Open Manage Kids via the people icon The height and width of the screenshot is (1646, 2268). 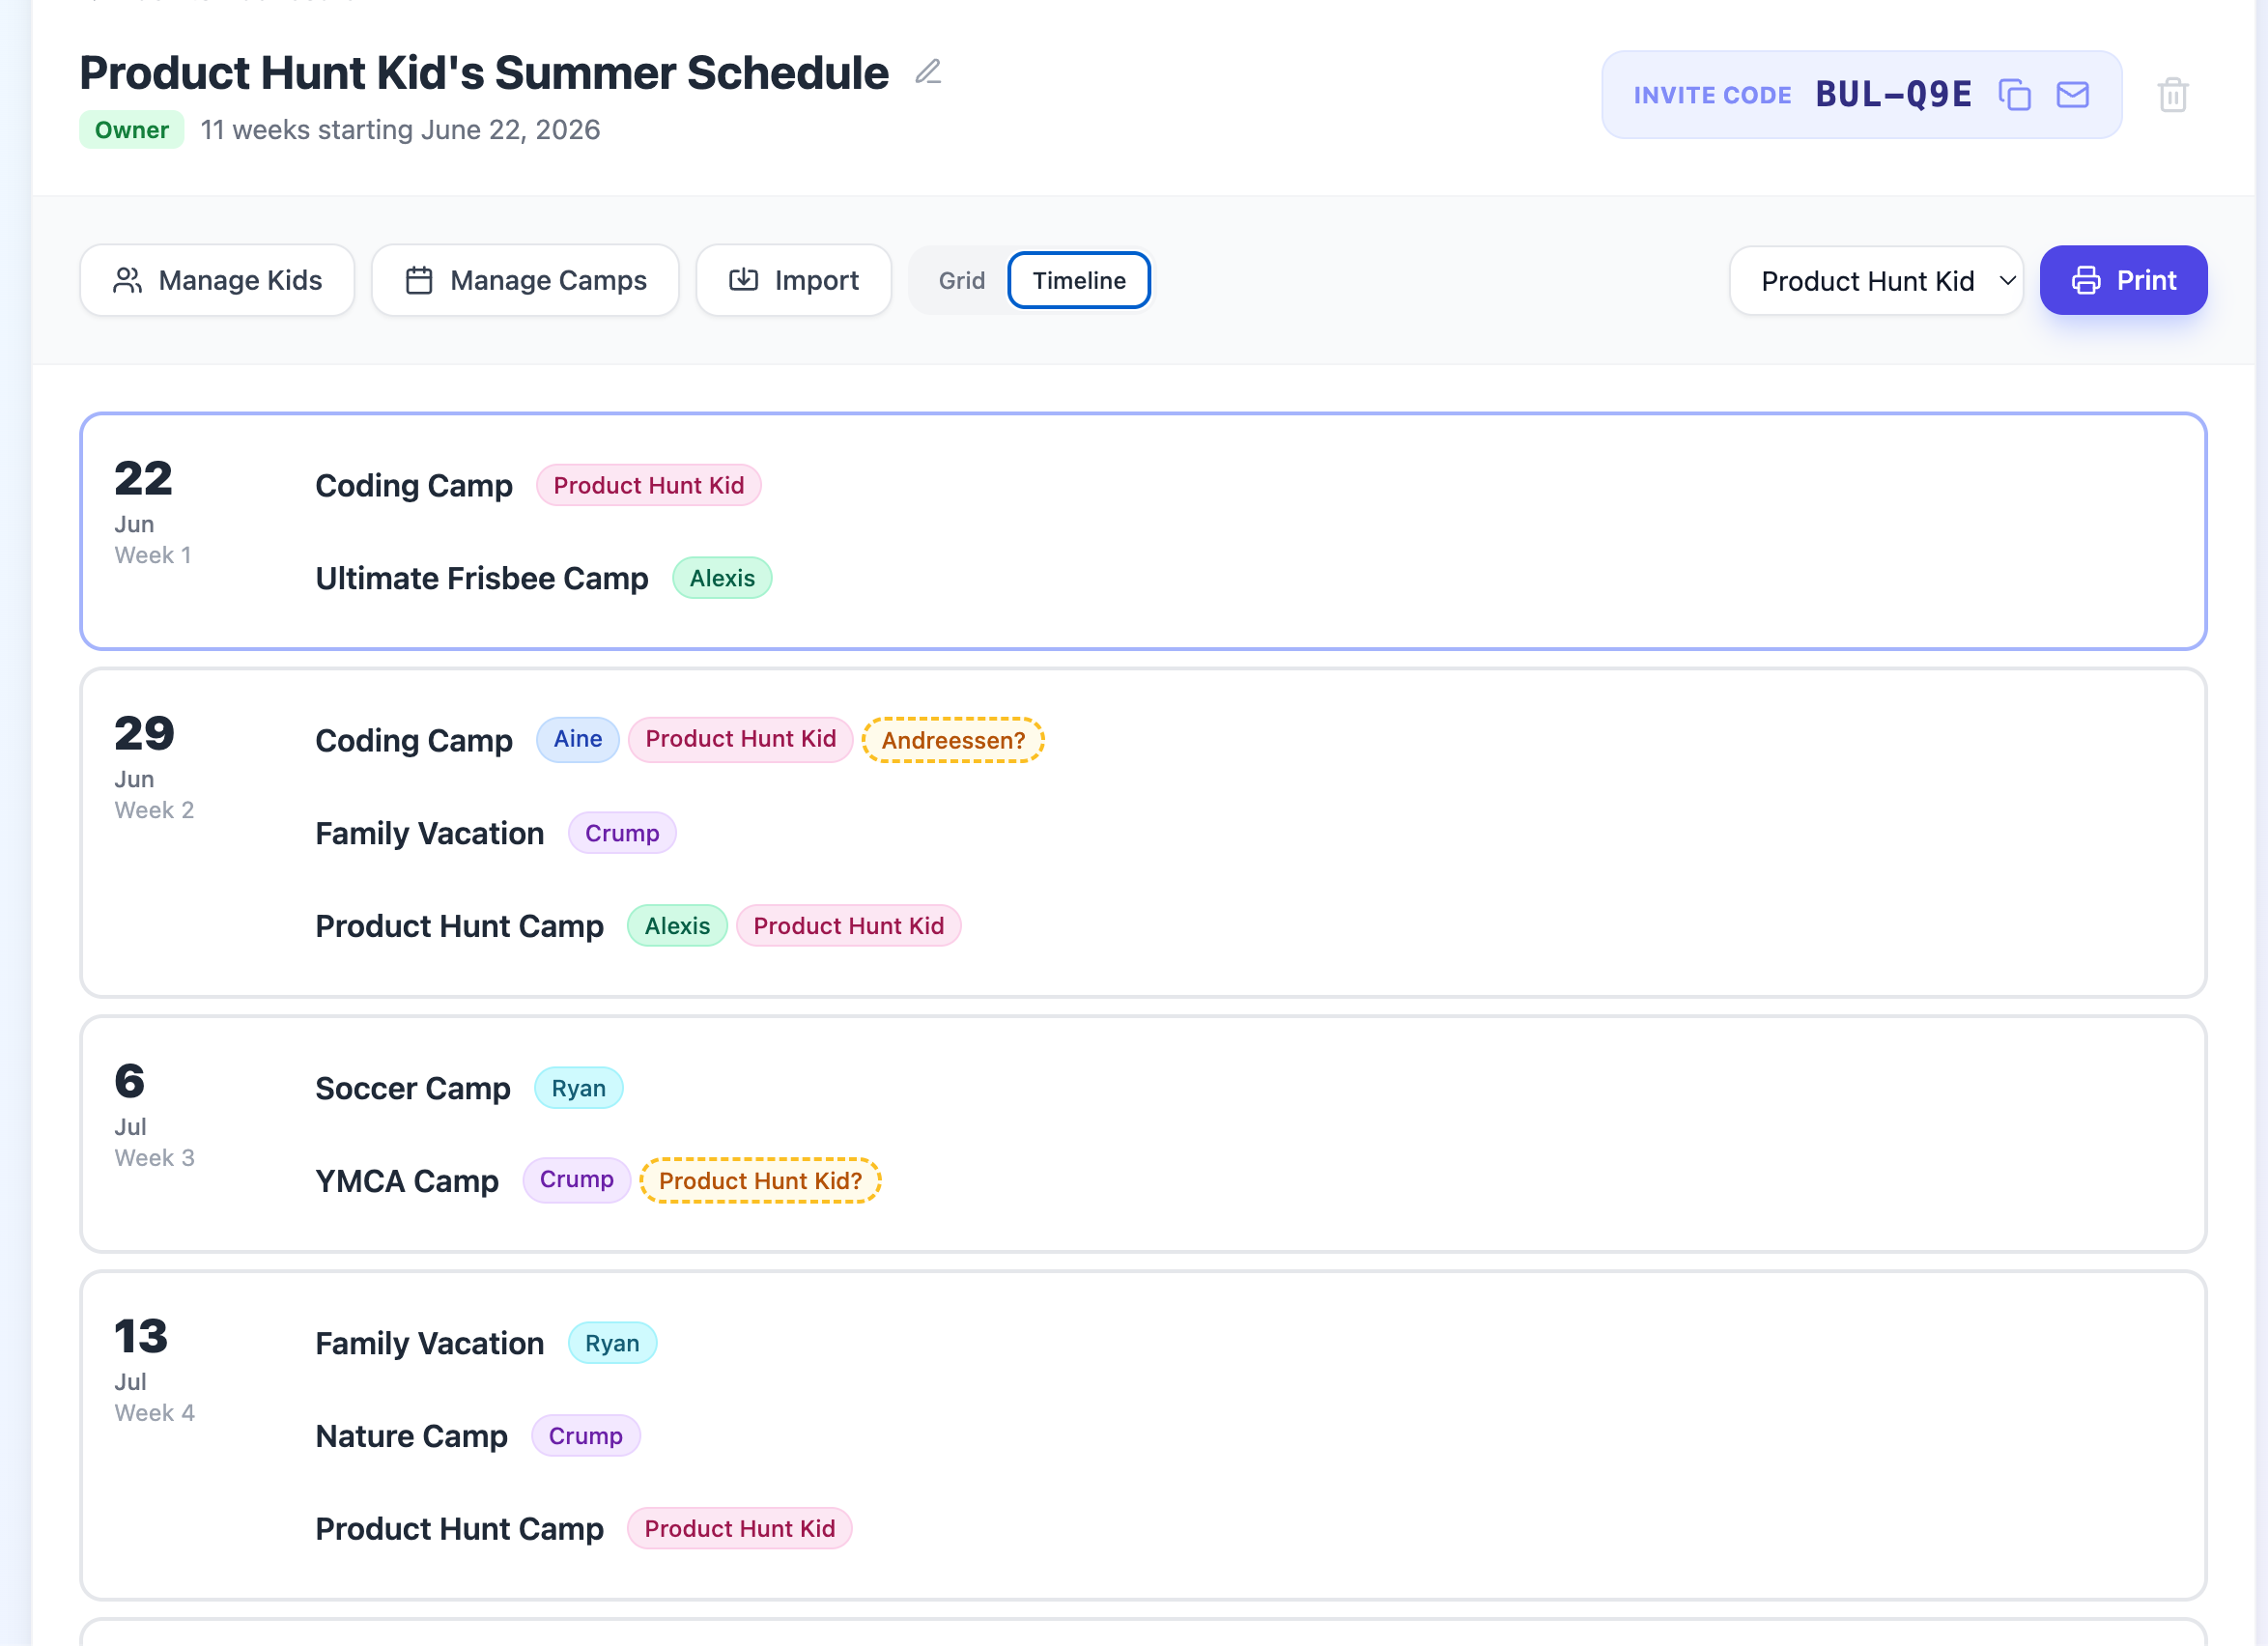pos(127,280)
